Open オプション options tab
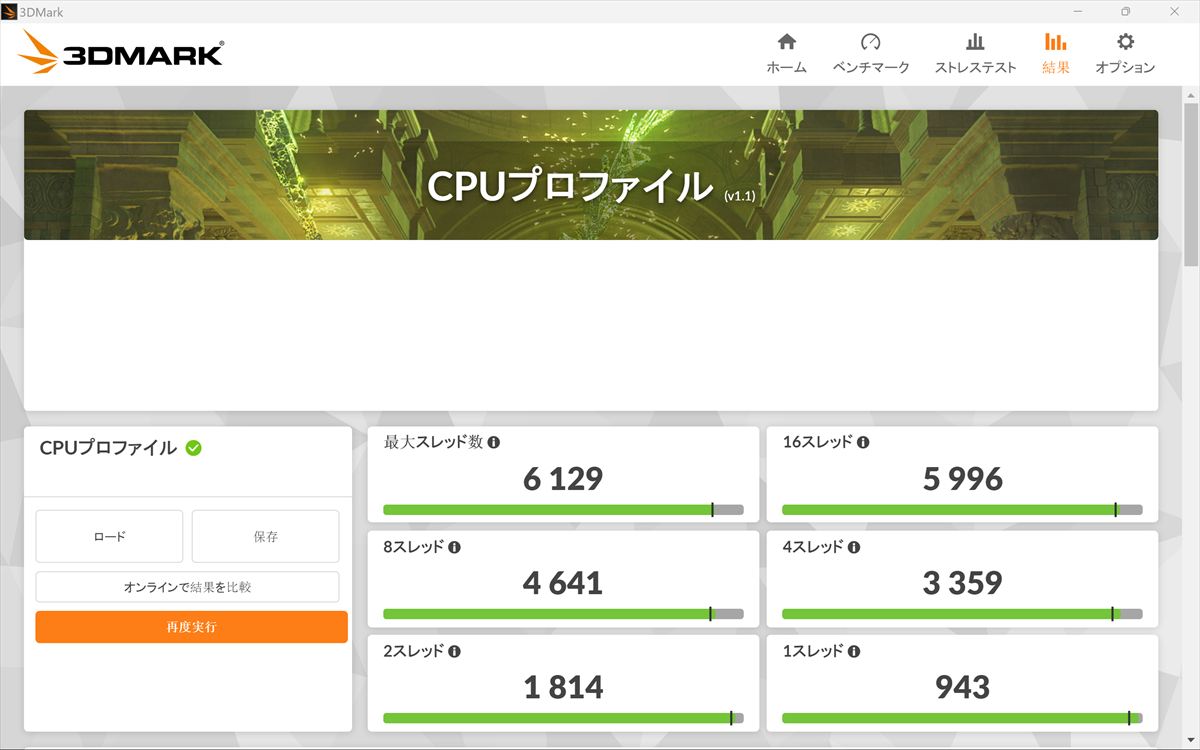This screenshot has width=1200, height=750. (x=1125, y=54)
